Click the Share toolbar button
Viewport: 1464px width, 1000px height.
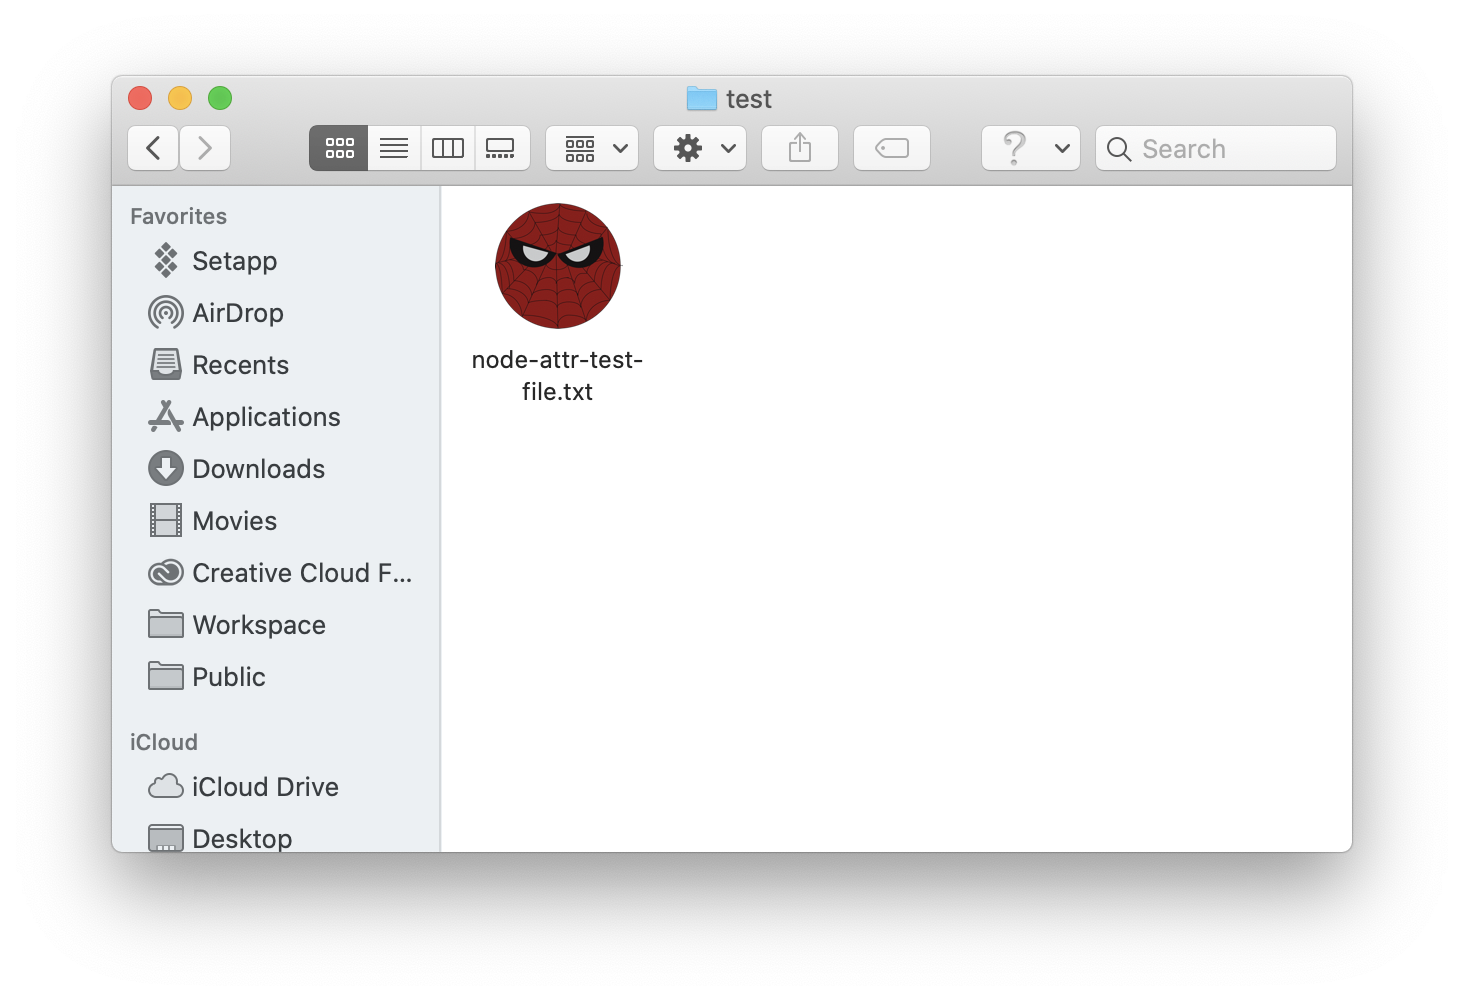(x=800, y=149)
